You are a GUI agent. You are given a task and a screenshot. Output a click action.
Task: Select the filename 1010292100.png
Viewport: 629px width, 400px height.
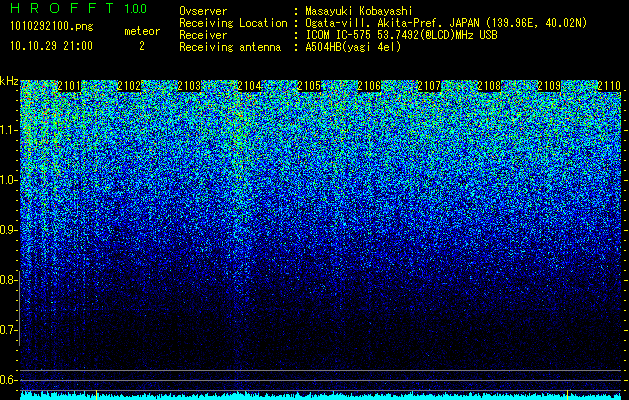[52, 26]
